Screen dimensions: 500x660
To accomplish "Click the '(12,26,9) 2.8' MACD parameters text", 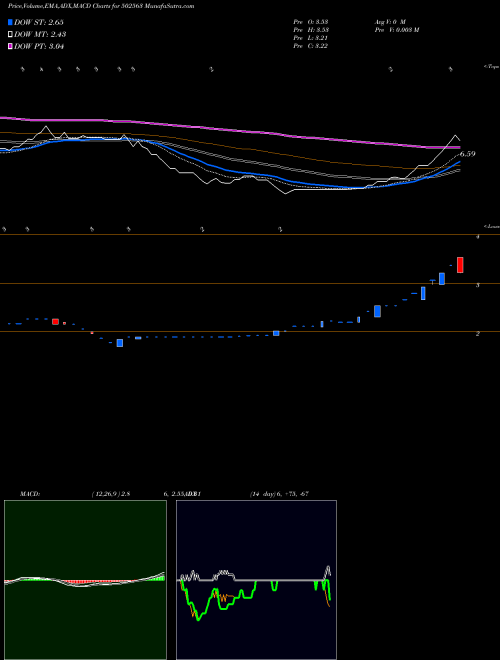I will coord(111,494).
